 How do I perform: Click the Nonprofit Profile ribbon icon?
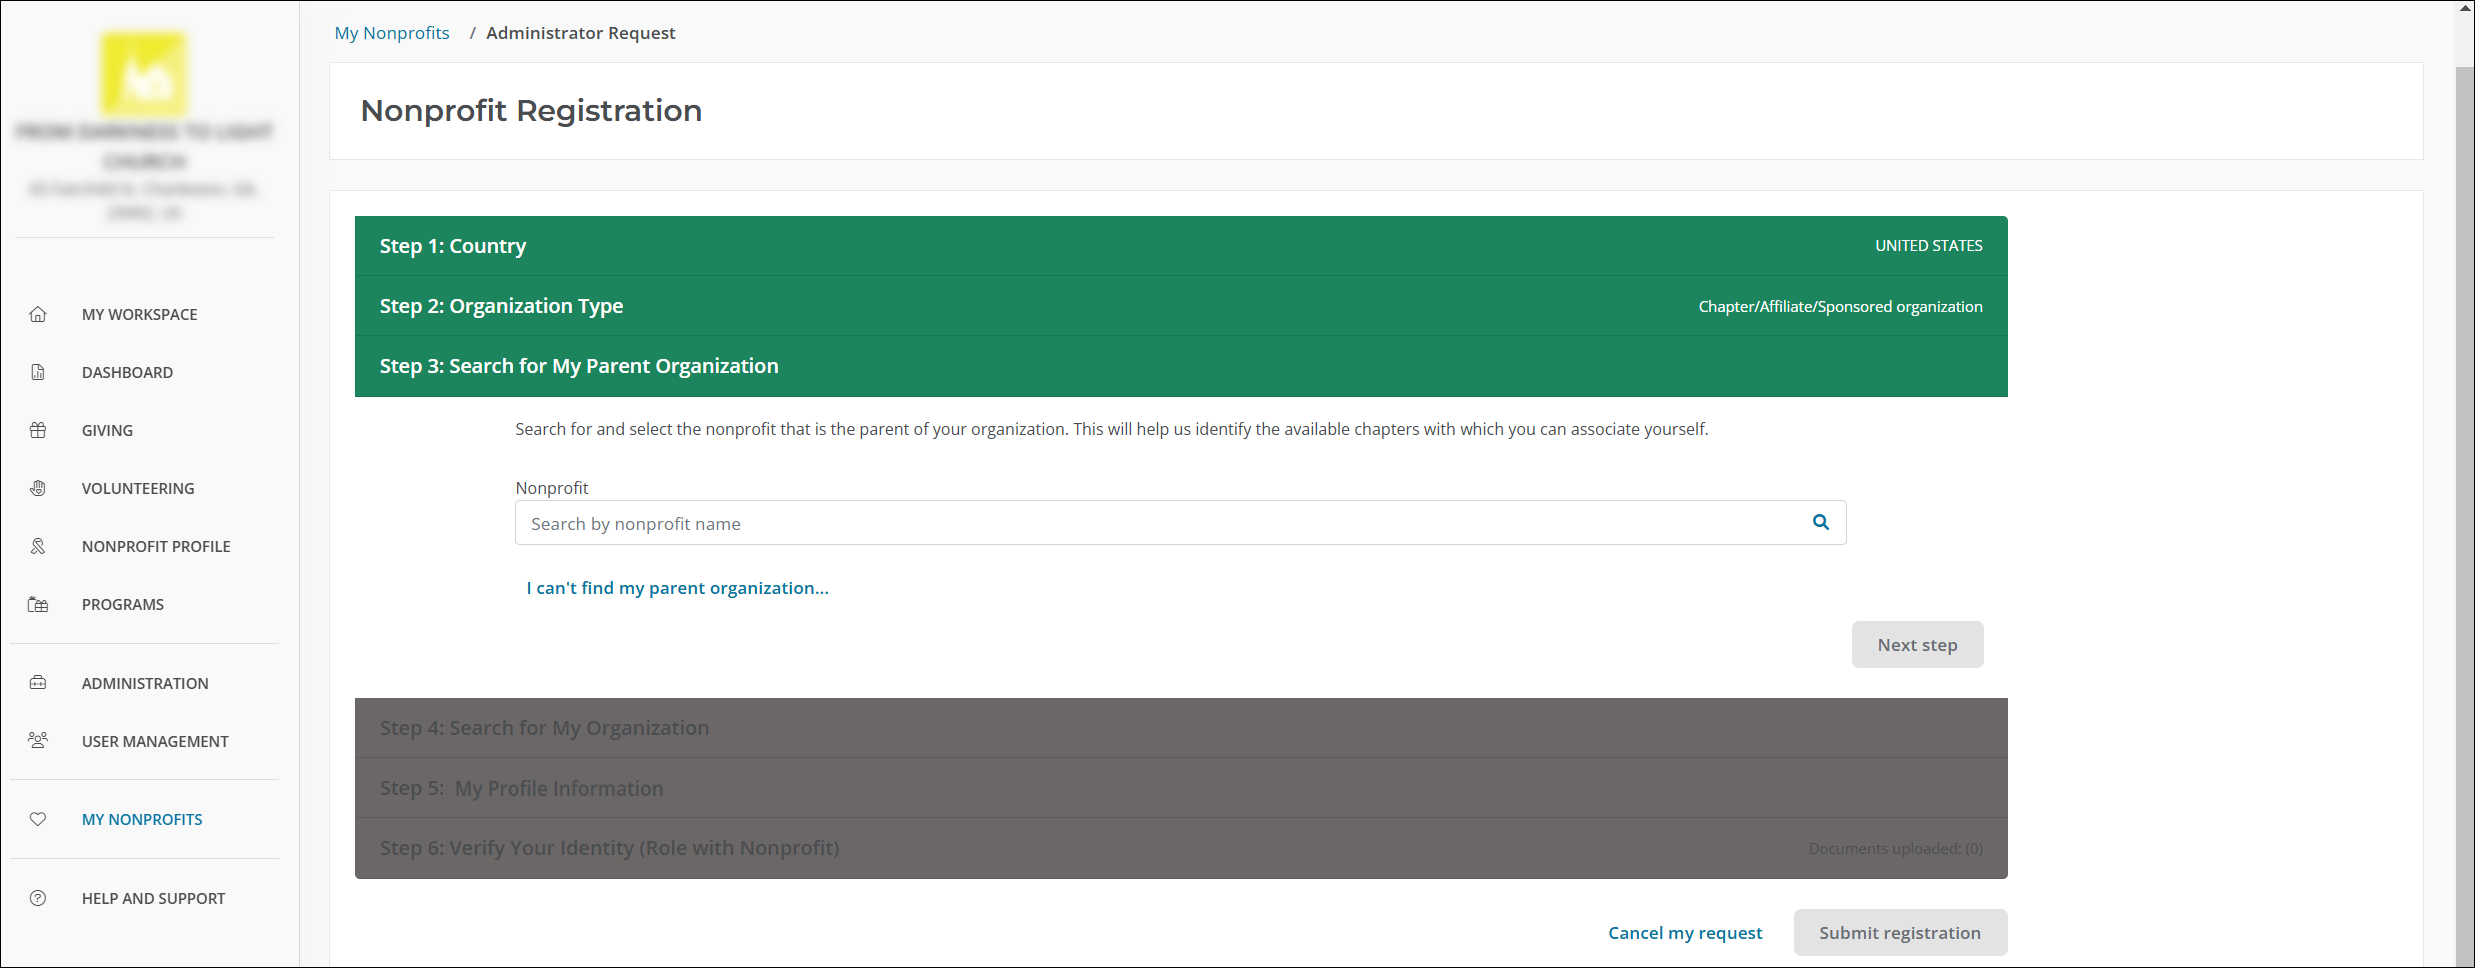(38, 546)
